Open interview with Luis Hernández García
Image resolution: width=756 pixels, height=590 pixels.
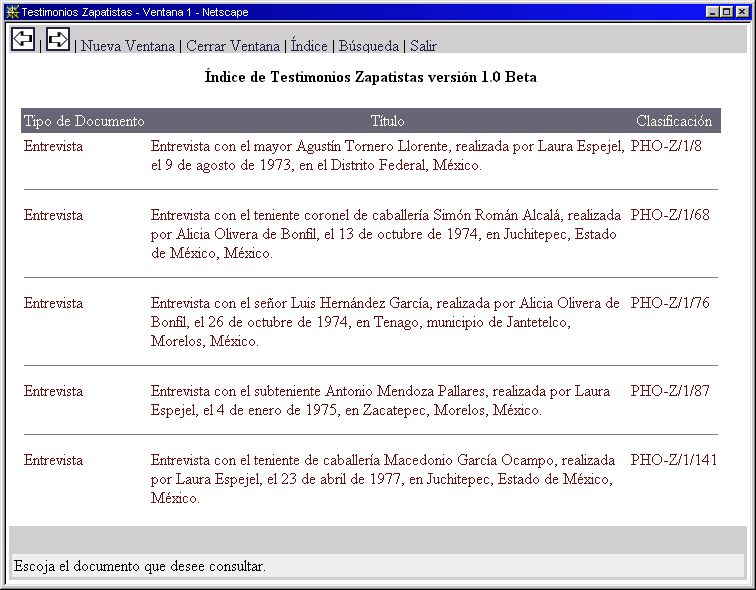pos(385,322)
